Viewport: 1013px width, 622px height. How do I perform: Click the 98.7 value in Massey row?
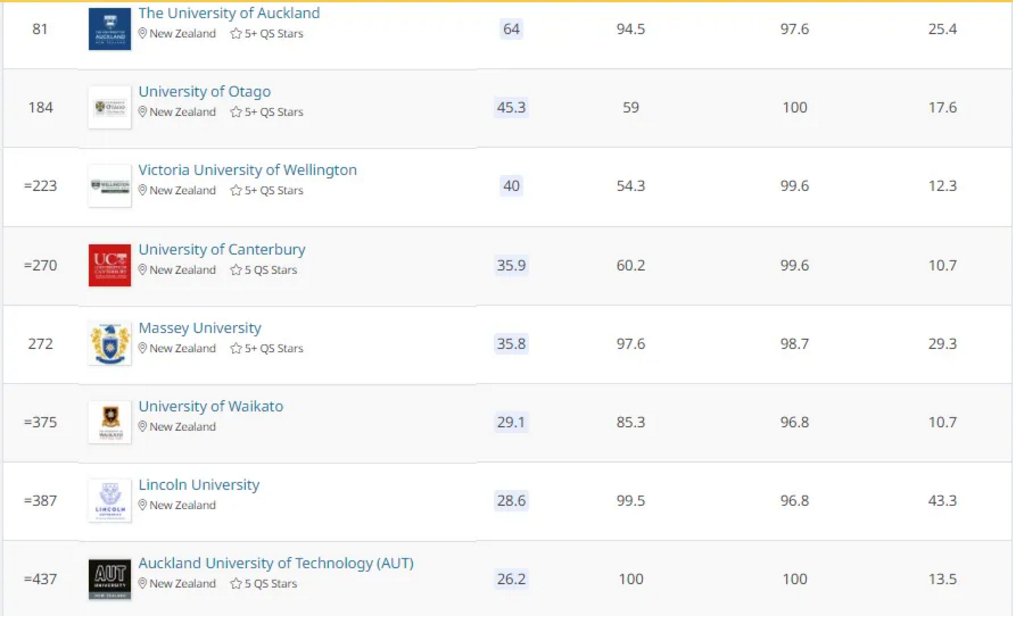pos(794,344)
